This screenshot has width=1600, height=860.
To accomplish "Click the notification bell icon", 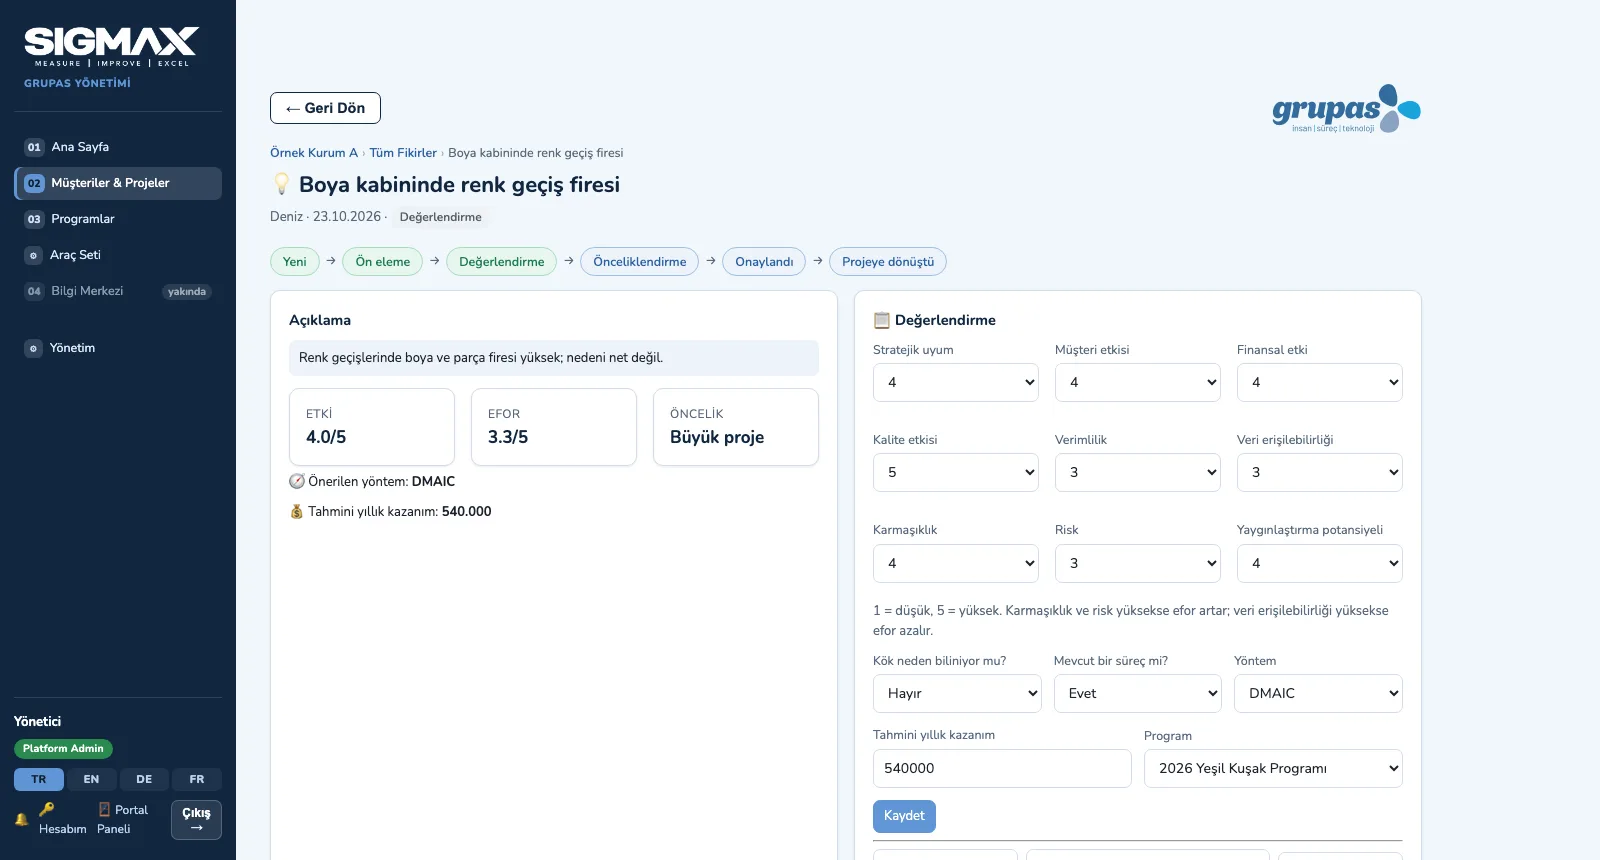I will 21,819.
